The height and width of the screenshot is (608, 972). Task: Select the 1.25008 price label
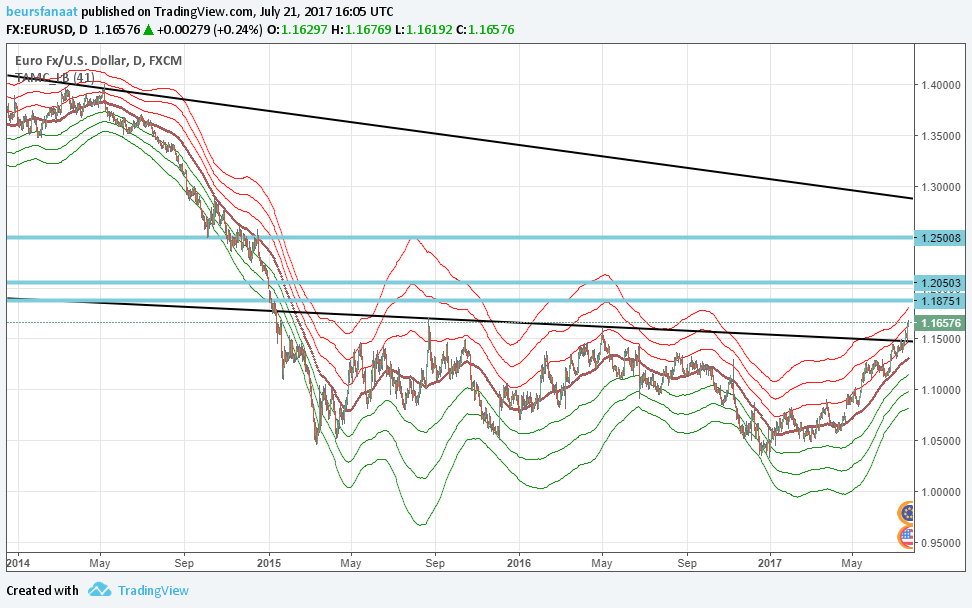tap(940, 238)
